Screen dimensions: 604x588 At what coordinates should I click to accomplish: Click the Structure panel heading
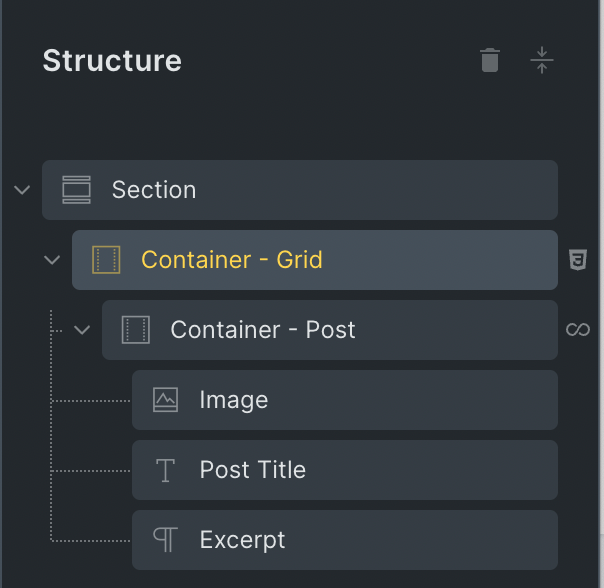pyautogui.click(x=112, y=61)
